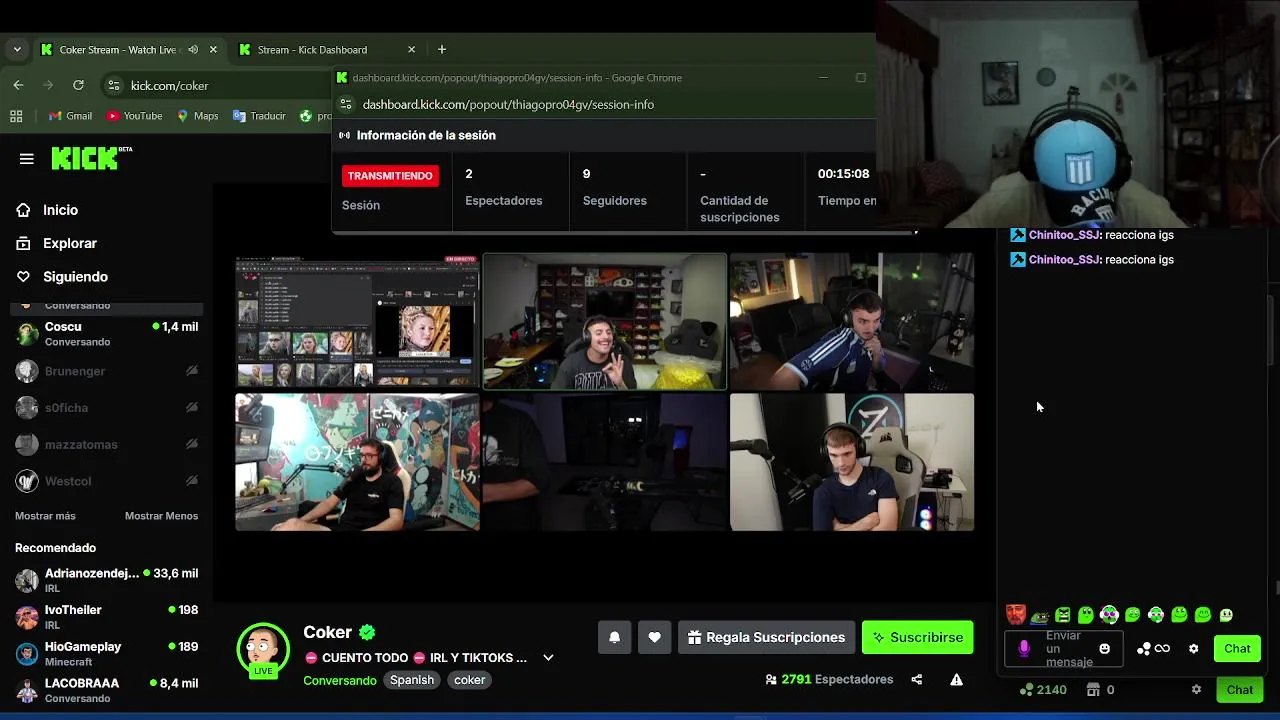1280x720 pixels.
Task: Expand the stream title dropdown chevron
Action: [x=548, y=658]
